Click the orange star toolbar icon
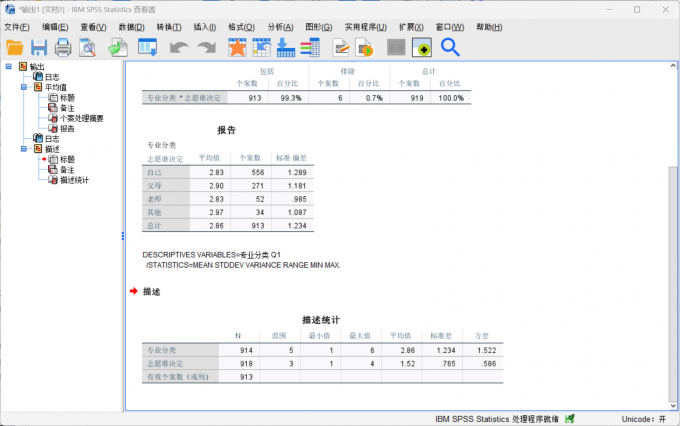The width and height of the screenshot is (680, 426). (x=237, y=47)
